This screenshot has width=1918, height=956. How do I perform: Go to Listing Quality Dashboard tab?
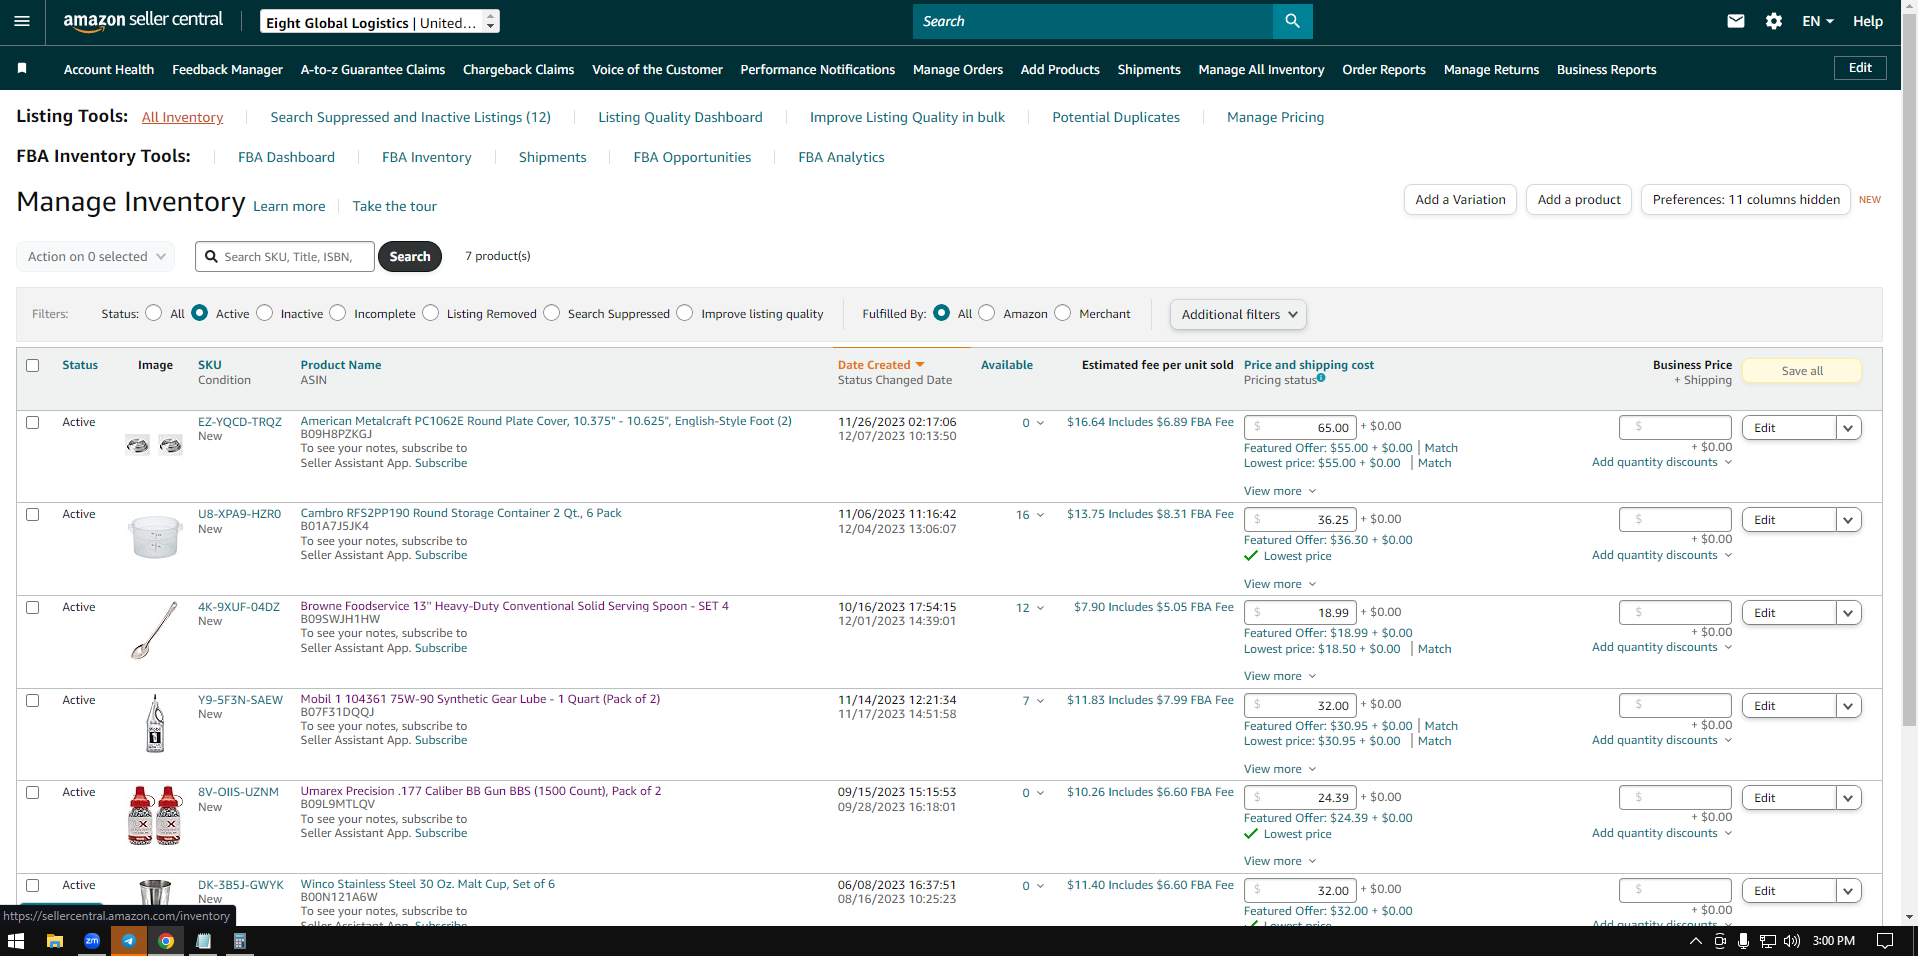[x=680, y=117]
